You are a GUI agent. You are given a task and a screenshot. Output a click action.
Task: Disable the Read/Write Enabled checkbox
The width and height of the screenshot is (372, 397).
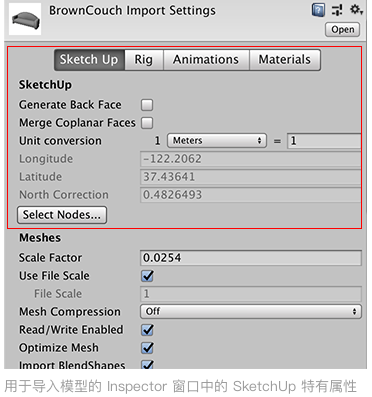tap(147, 330)
